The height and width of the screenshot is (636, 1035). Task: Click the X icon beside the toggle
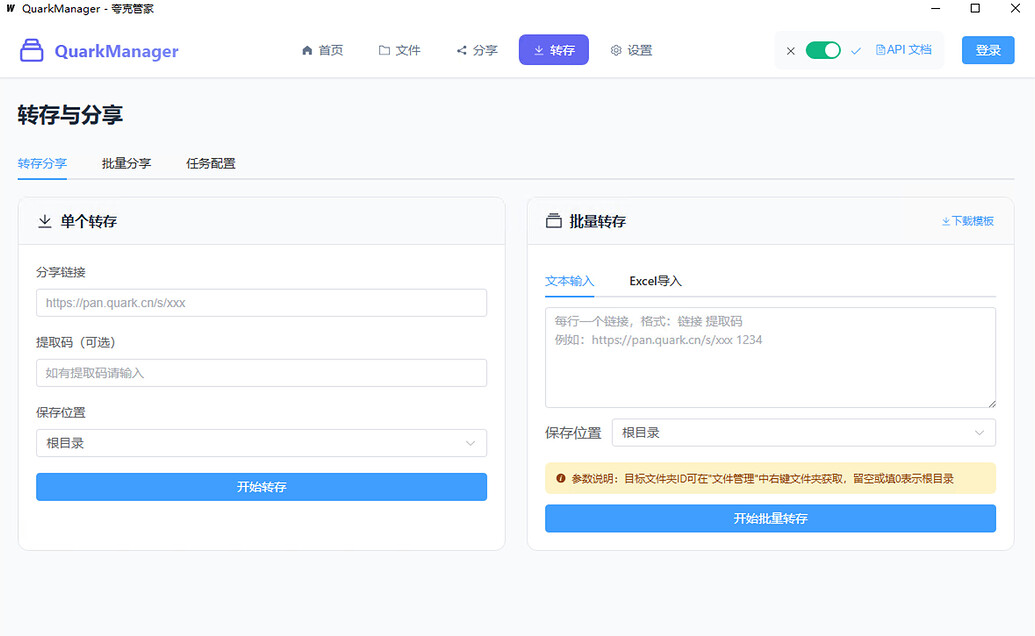click(x=791, y=51)
